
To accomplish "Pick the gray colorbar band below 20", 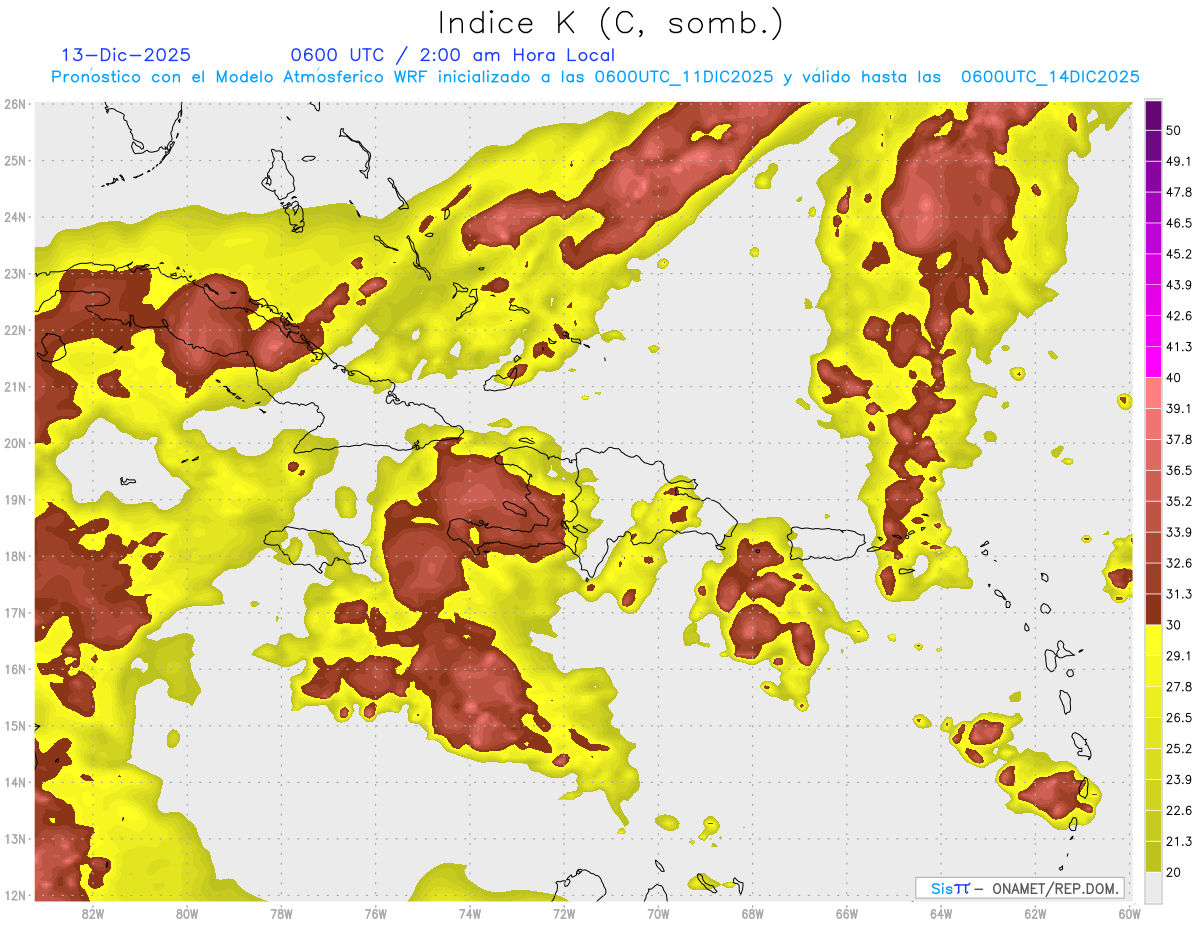I will point(1153,887).
